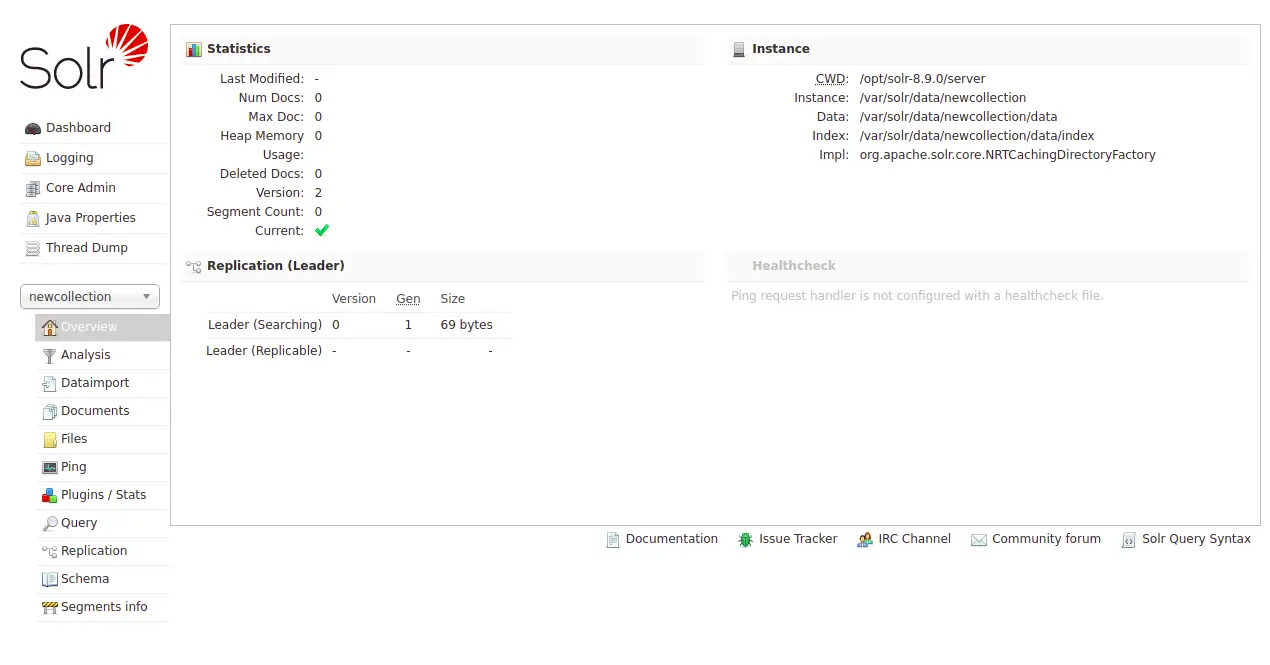
Task: Click the Data path /var/solr/data/newcollection/data
Action: pyautogui.click(x=959, y=117)
